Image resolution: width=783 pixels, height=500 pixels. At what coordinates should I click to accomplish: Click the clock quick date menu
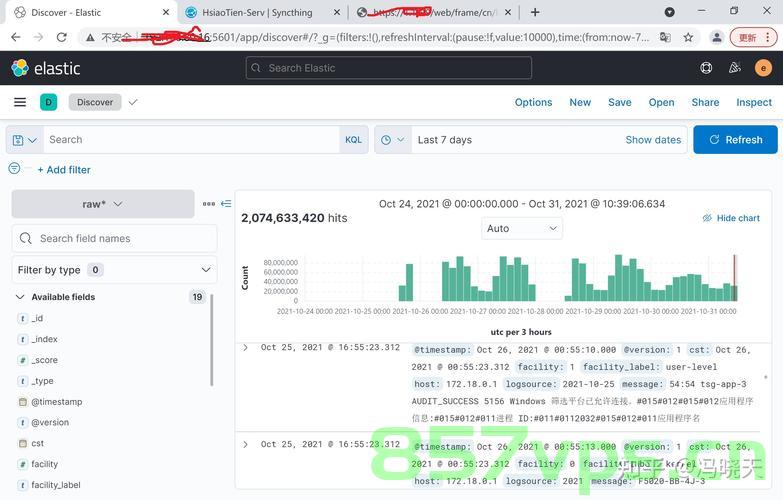coord(392,140)
